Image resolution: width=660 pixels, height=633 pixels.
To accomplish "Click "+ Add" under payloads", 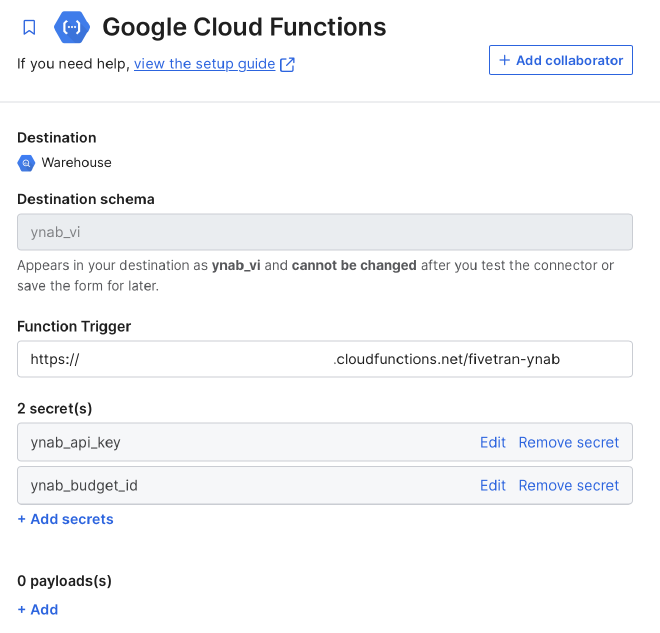I will coord(38,609).
